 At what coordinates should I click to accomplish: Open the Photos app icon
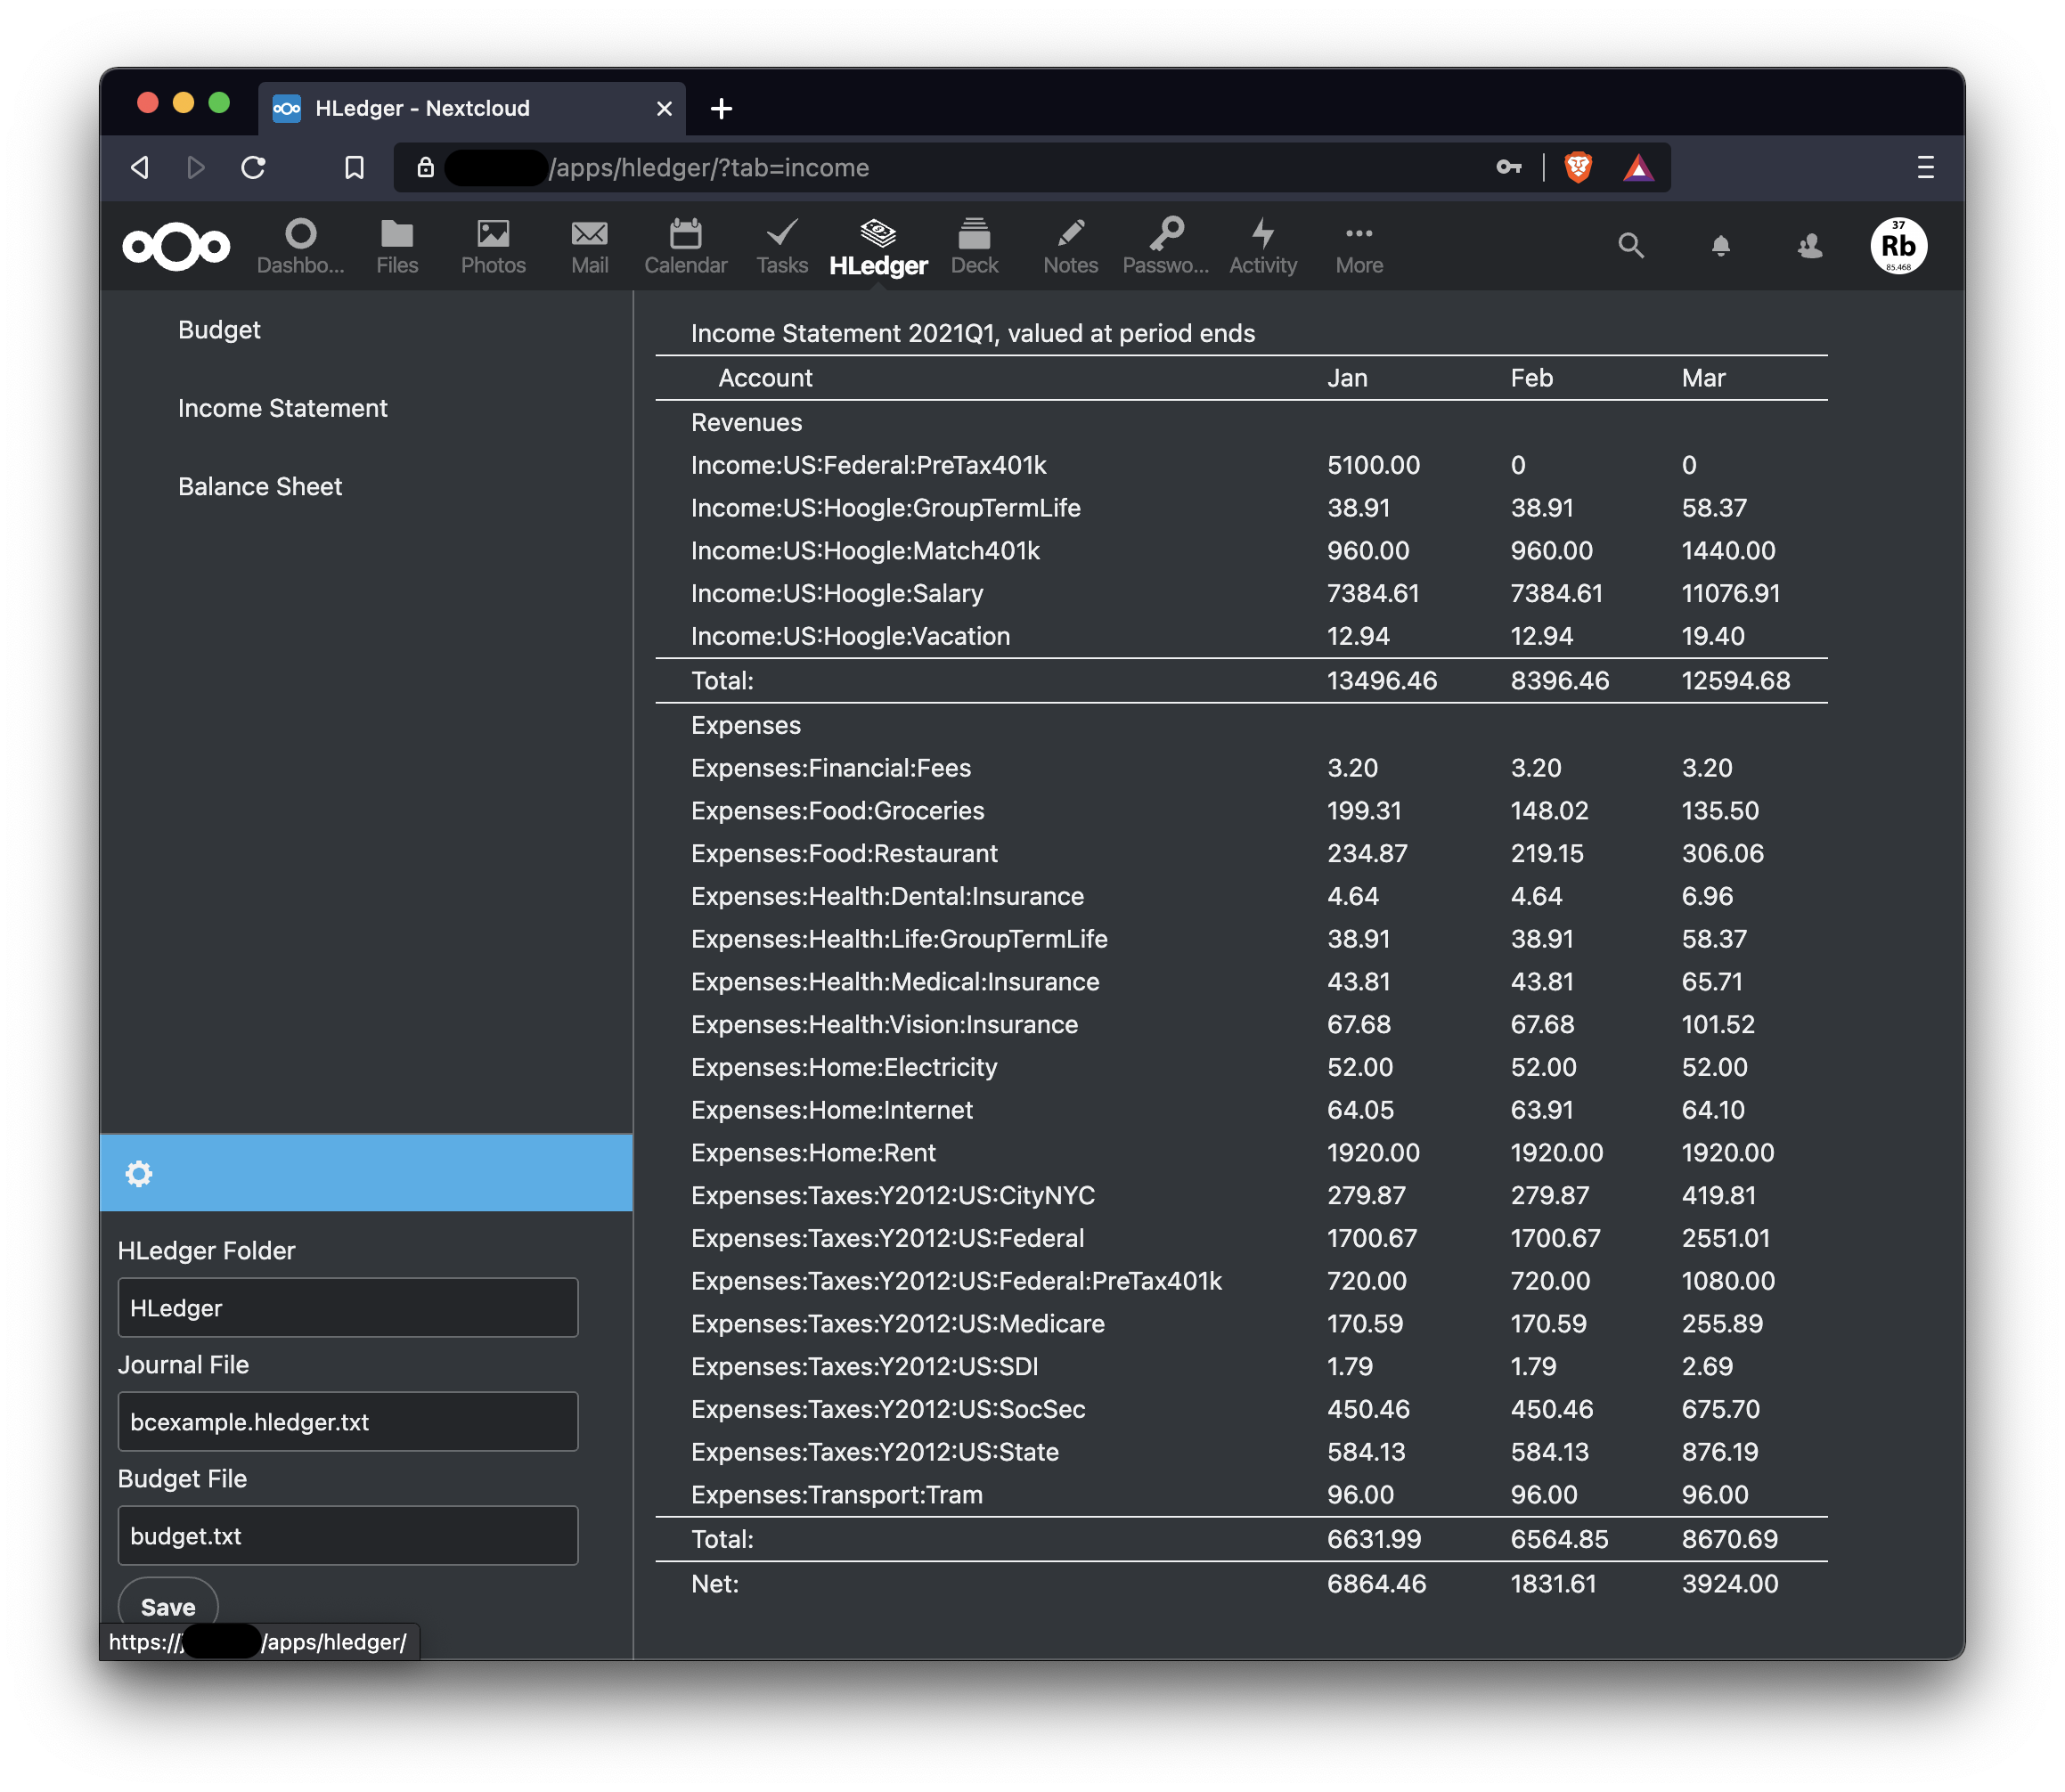click(x=493, y=245)
